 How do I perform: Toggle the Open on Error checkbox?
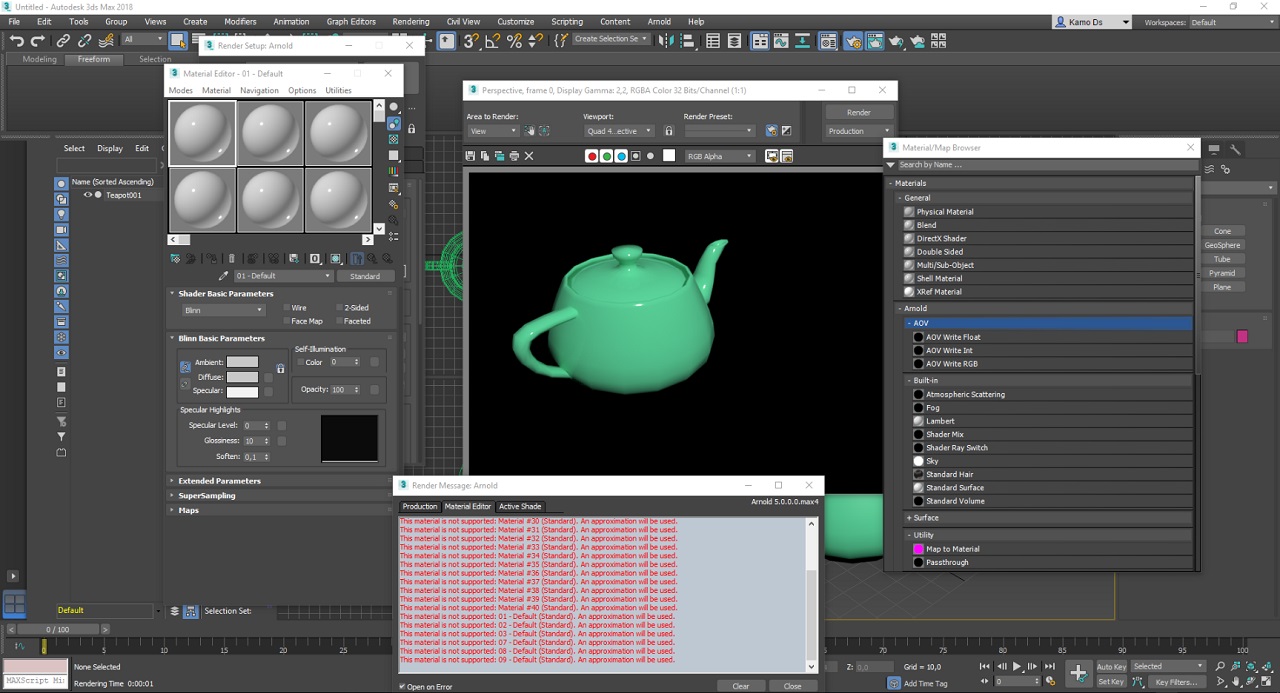(403, 687)
